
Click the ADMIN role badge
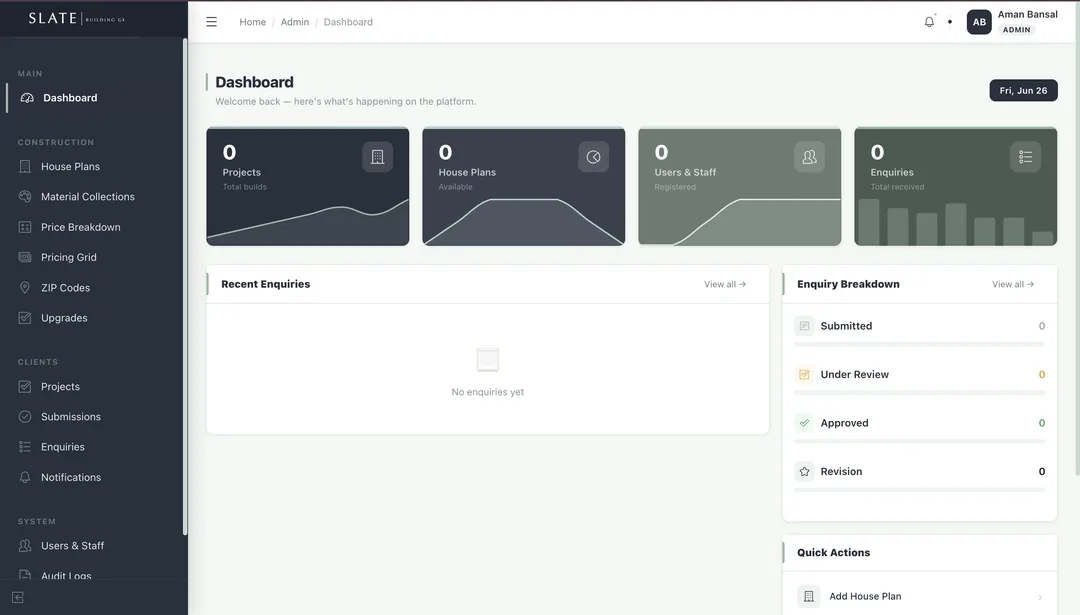(x=1017, y=30)
